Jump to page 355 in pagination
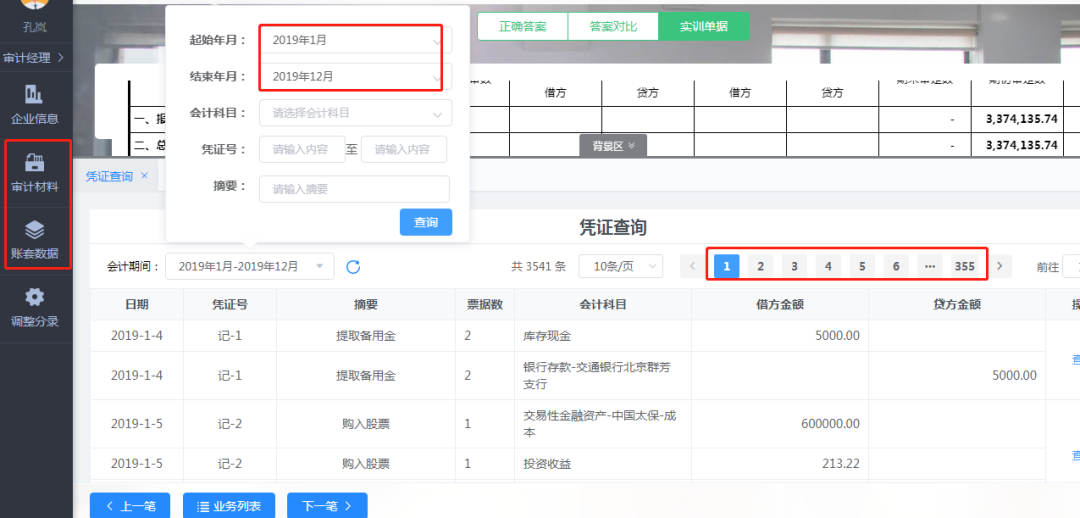The width and height of the screenshot is (1080, 518). coord(964,266)
